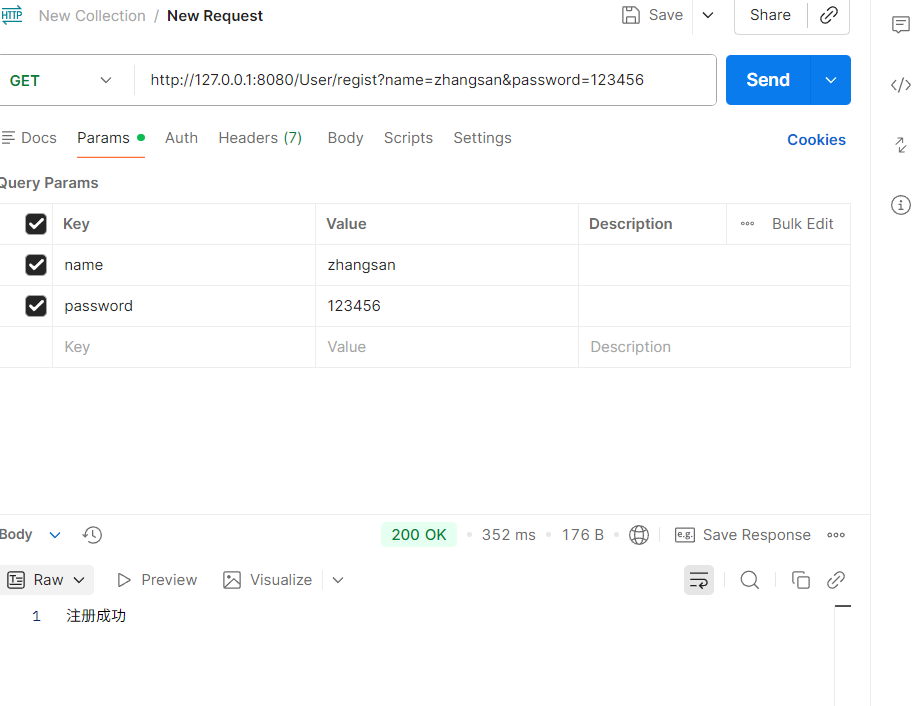Copy request link via chain icon
Screen dimensions: 912x706
[x=829, y=15]
